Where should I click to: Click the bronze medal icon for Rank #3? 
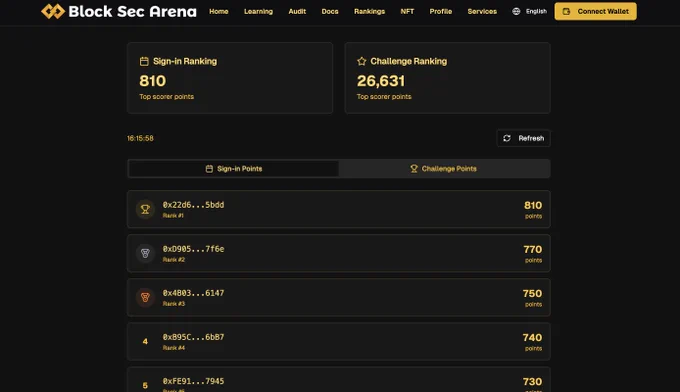(x=145, y=297)
